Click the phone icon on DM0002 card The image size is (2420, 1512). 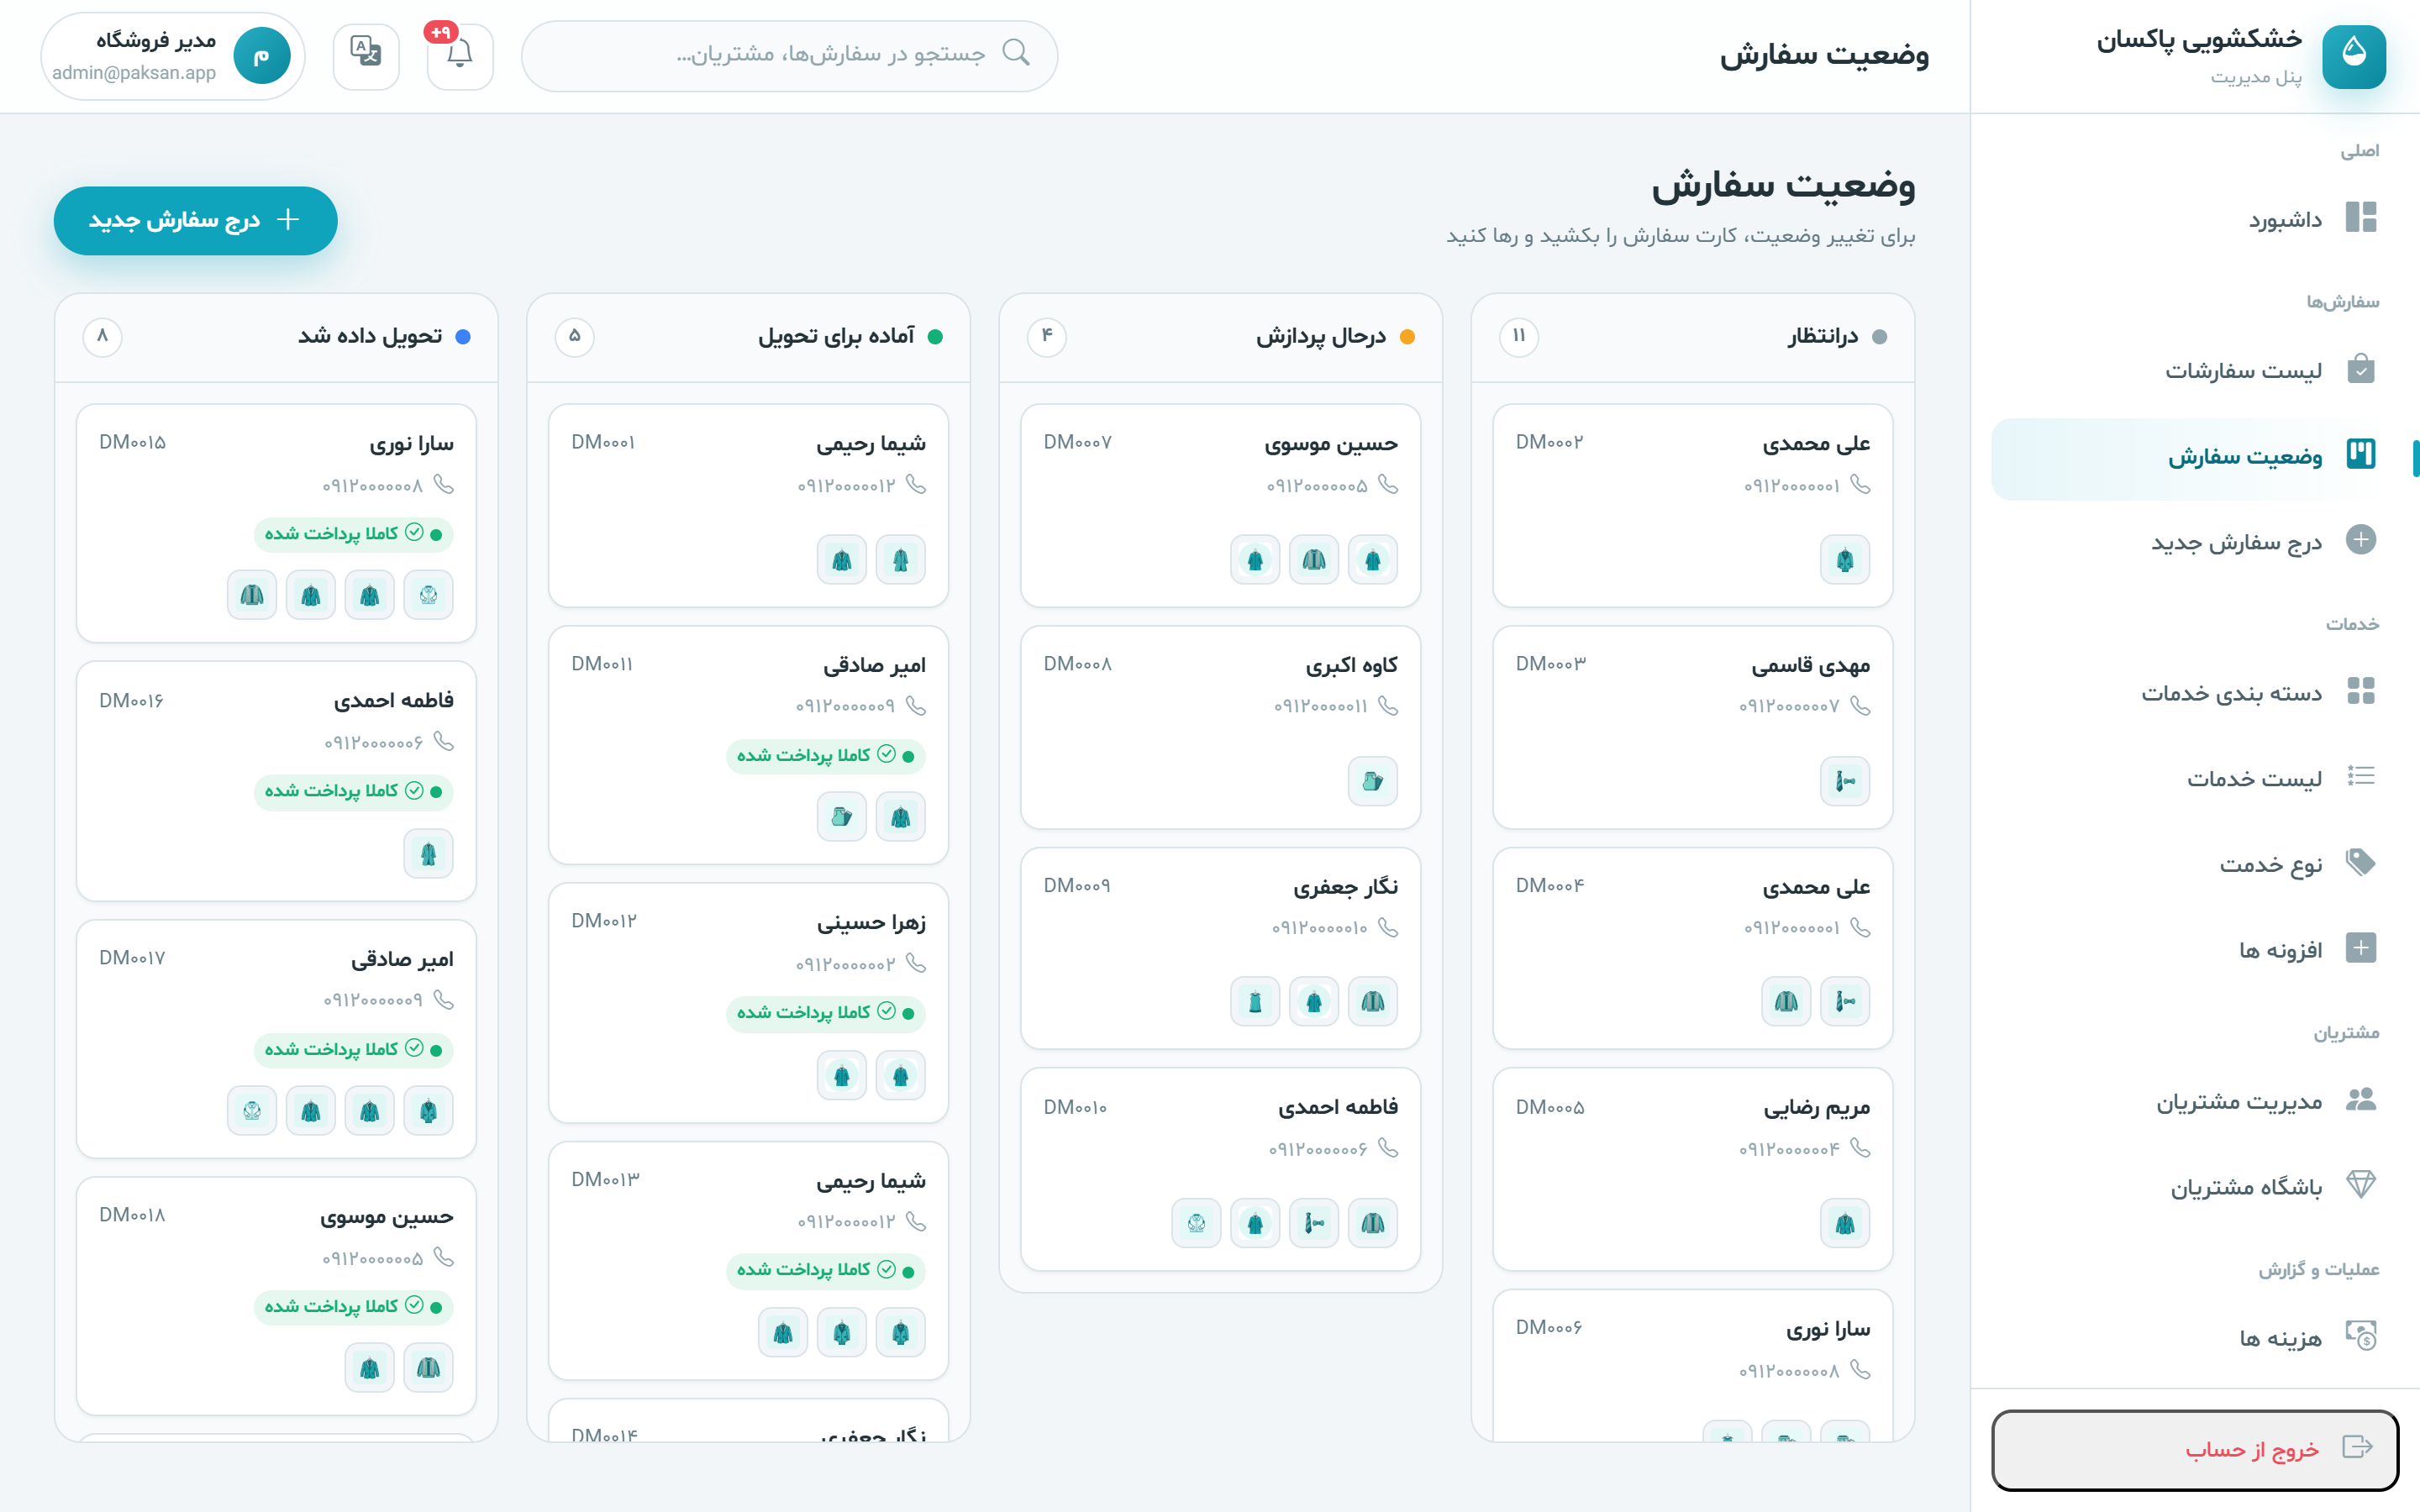[1860, 484]
